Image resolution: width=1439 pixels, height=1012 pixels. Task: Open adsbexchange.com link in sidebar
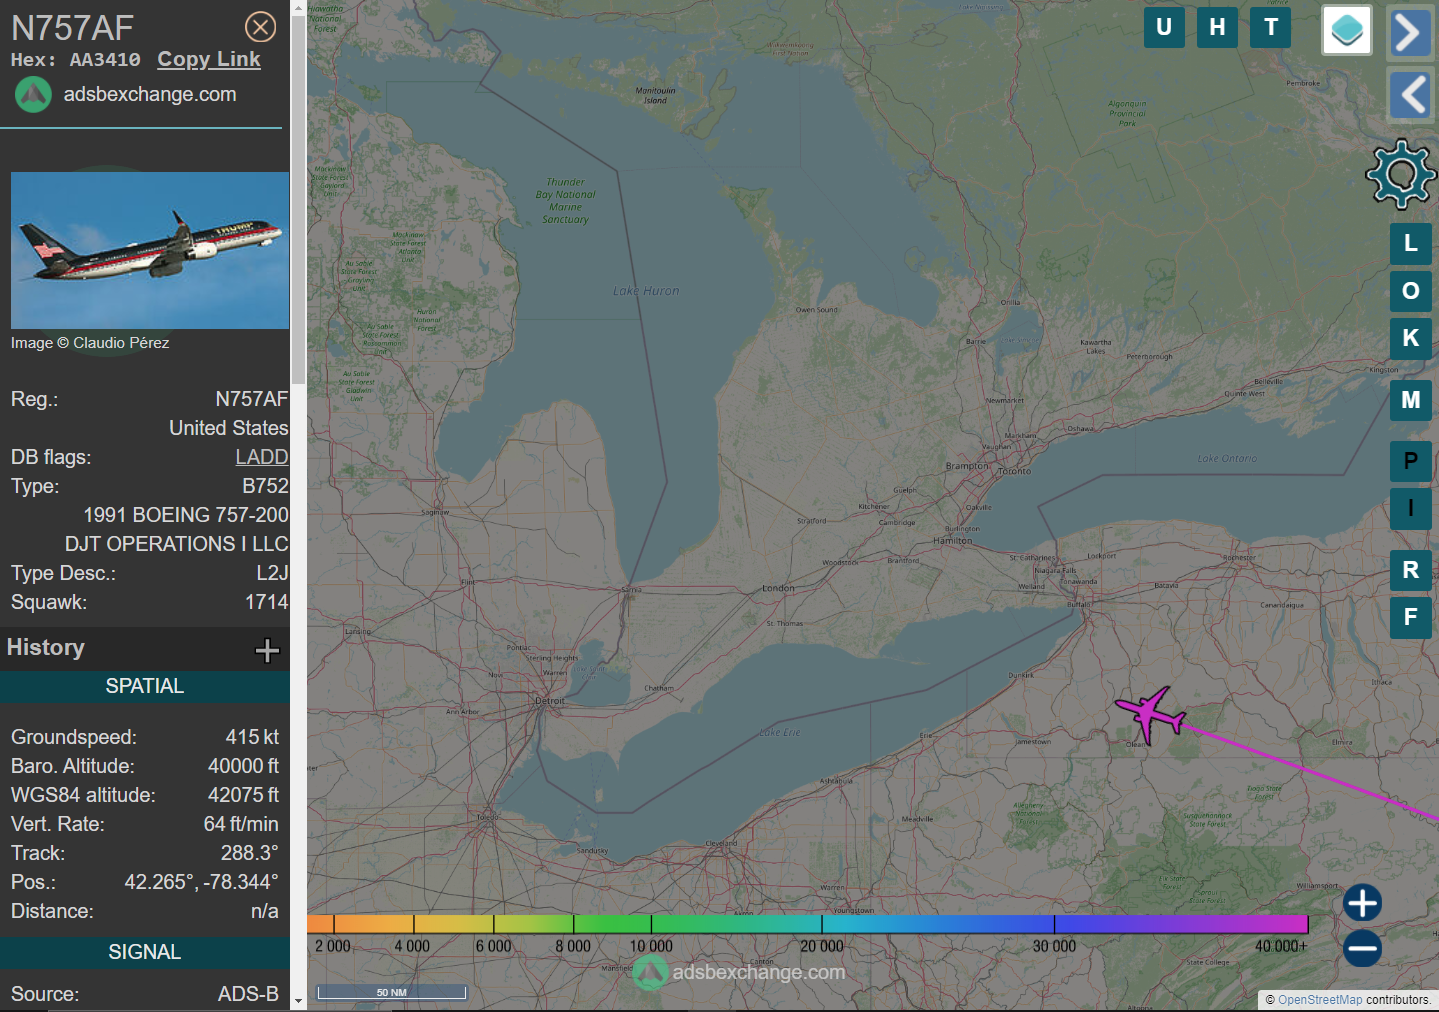coord(150,94)
